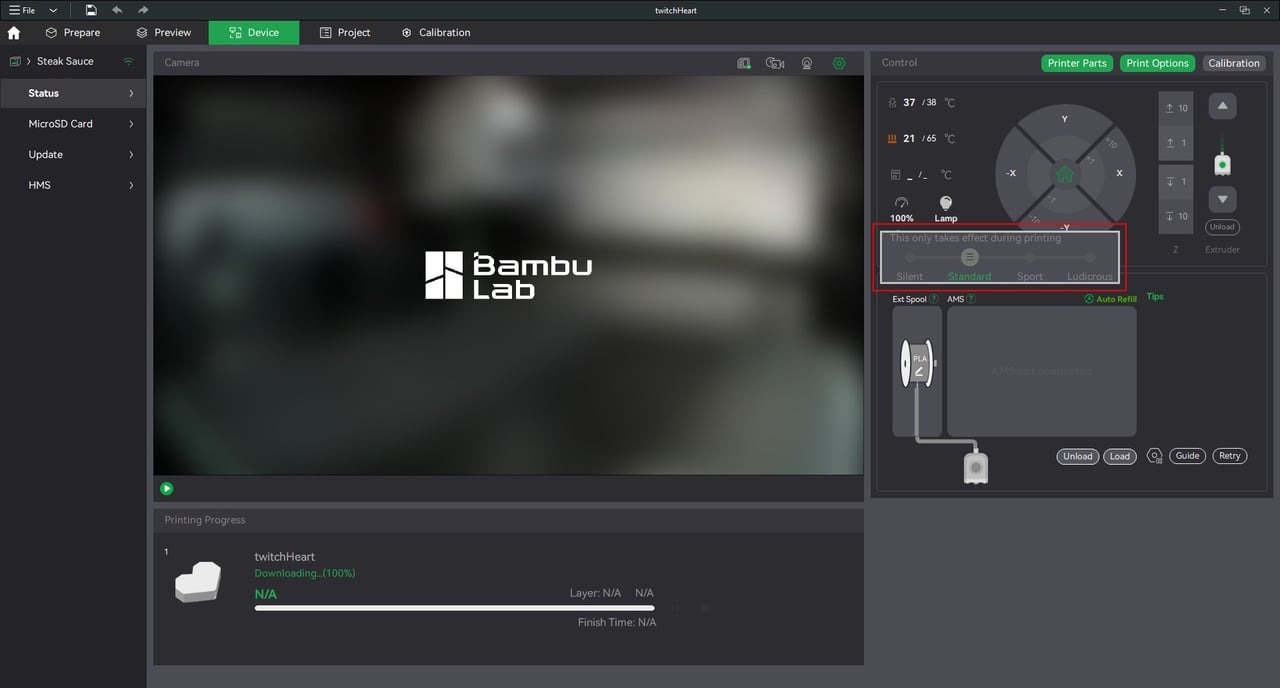Click the save icon in title bar
The width and height of the screenshot is (1280, 688).
click(91, 10)
